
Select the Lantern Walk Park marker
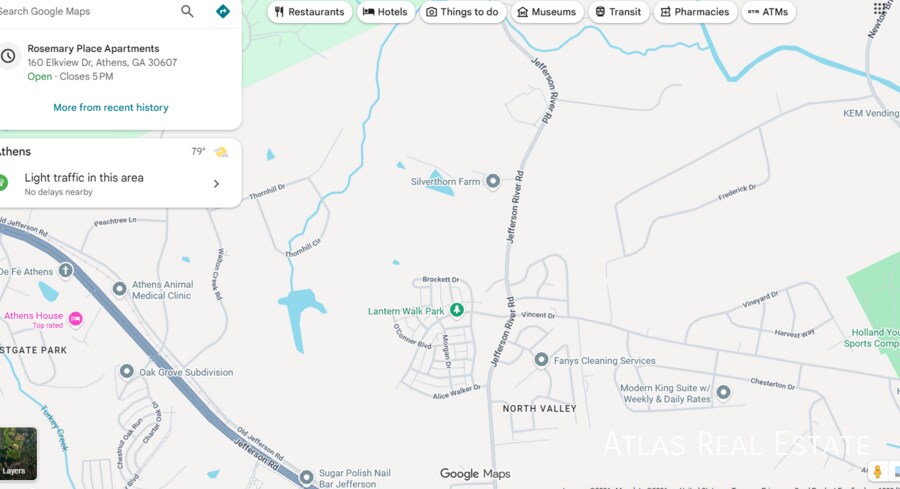(x=457, y=310)
